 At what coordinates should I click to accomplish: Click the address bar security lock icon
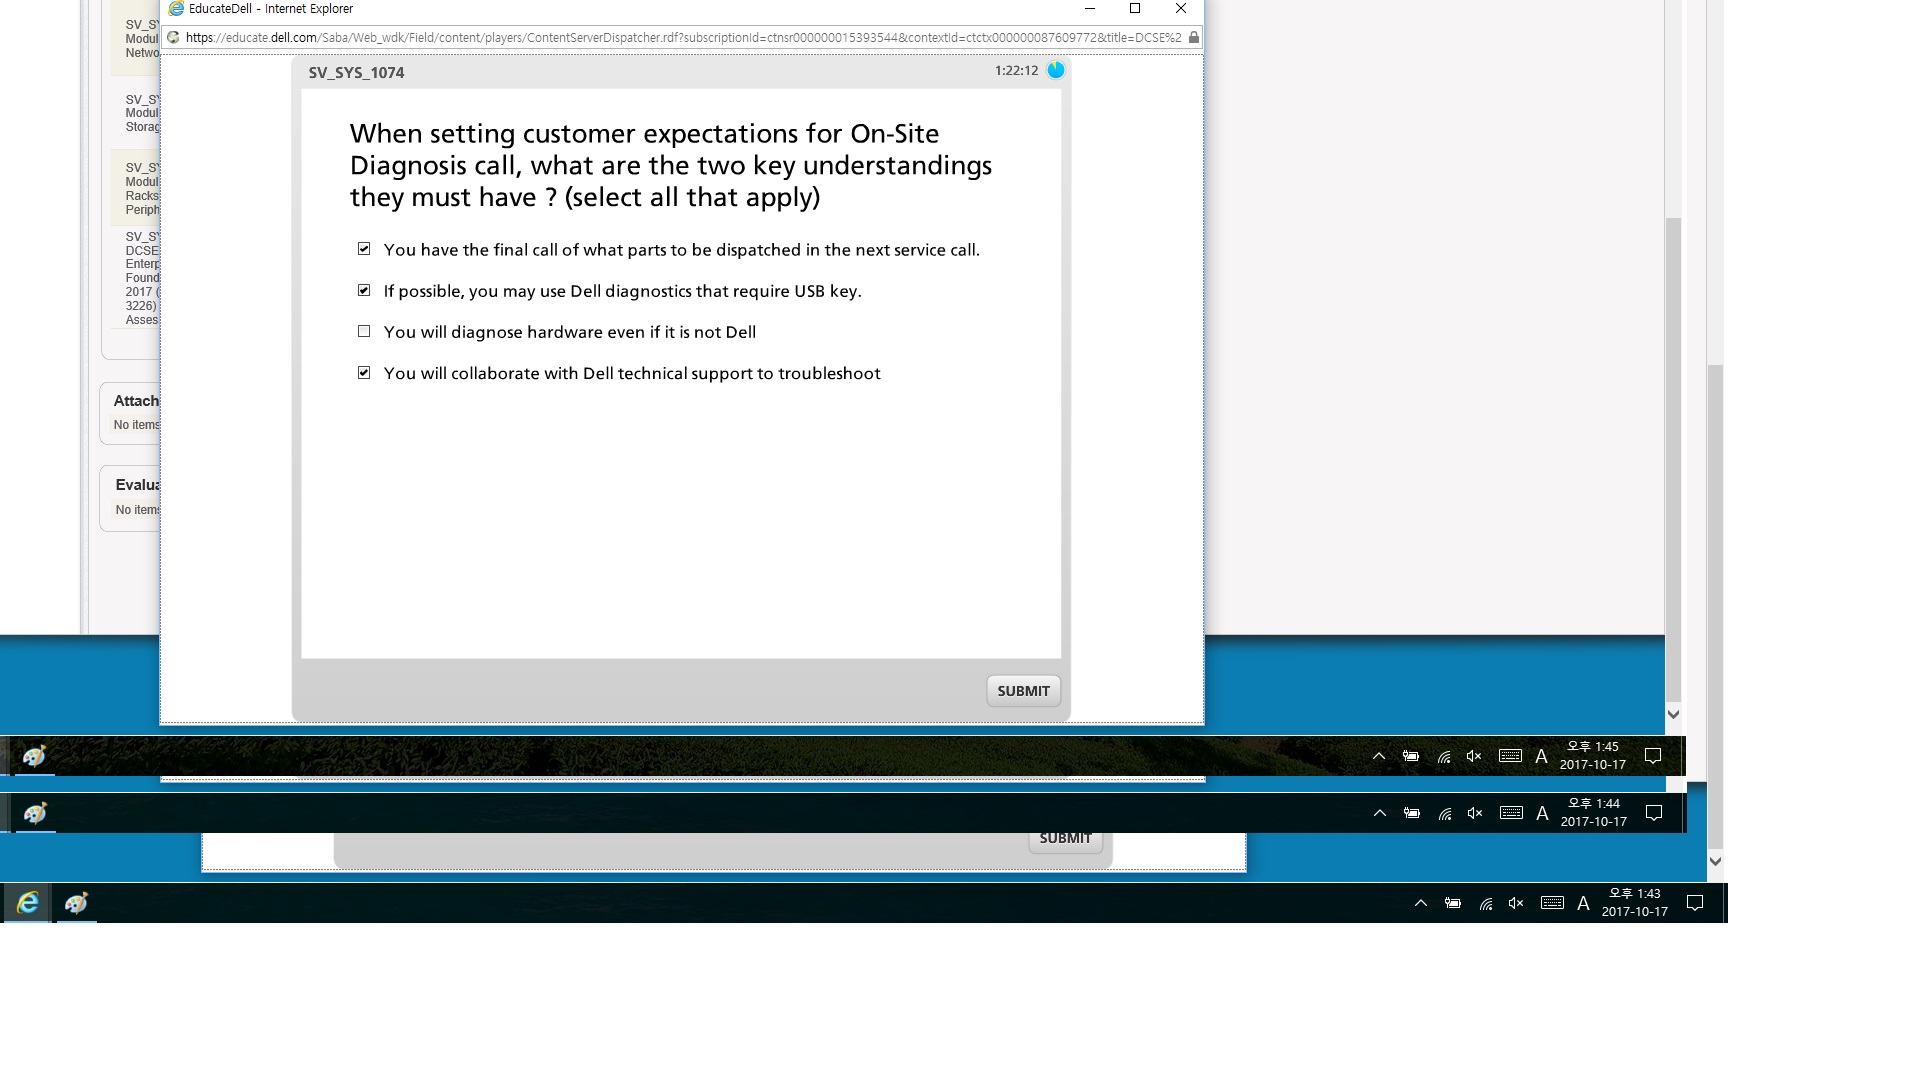[x=1193, y=38]
